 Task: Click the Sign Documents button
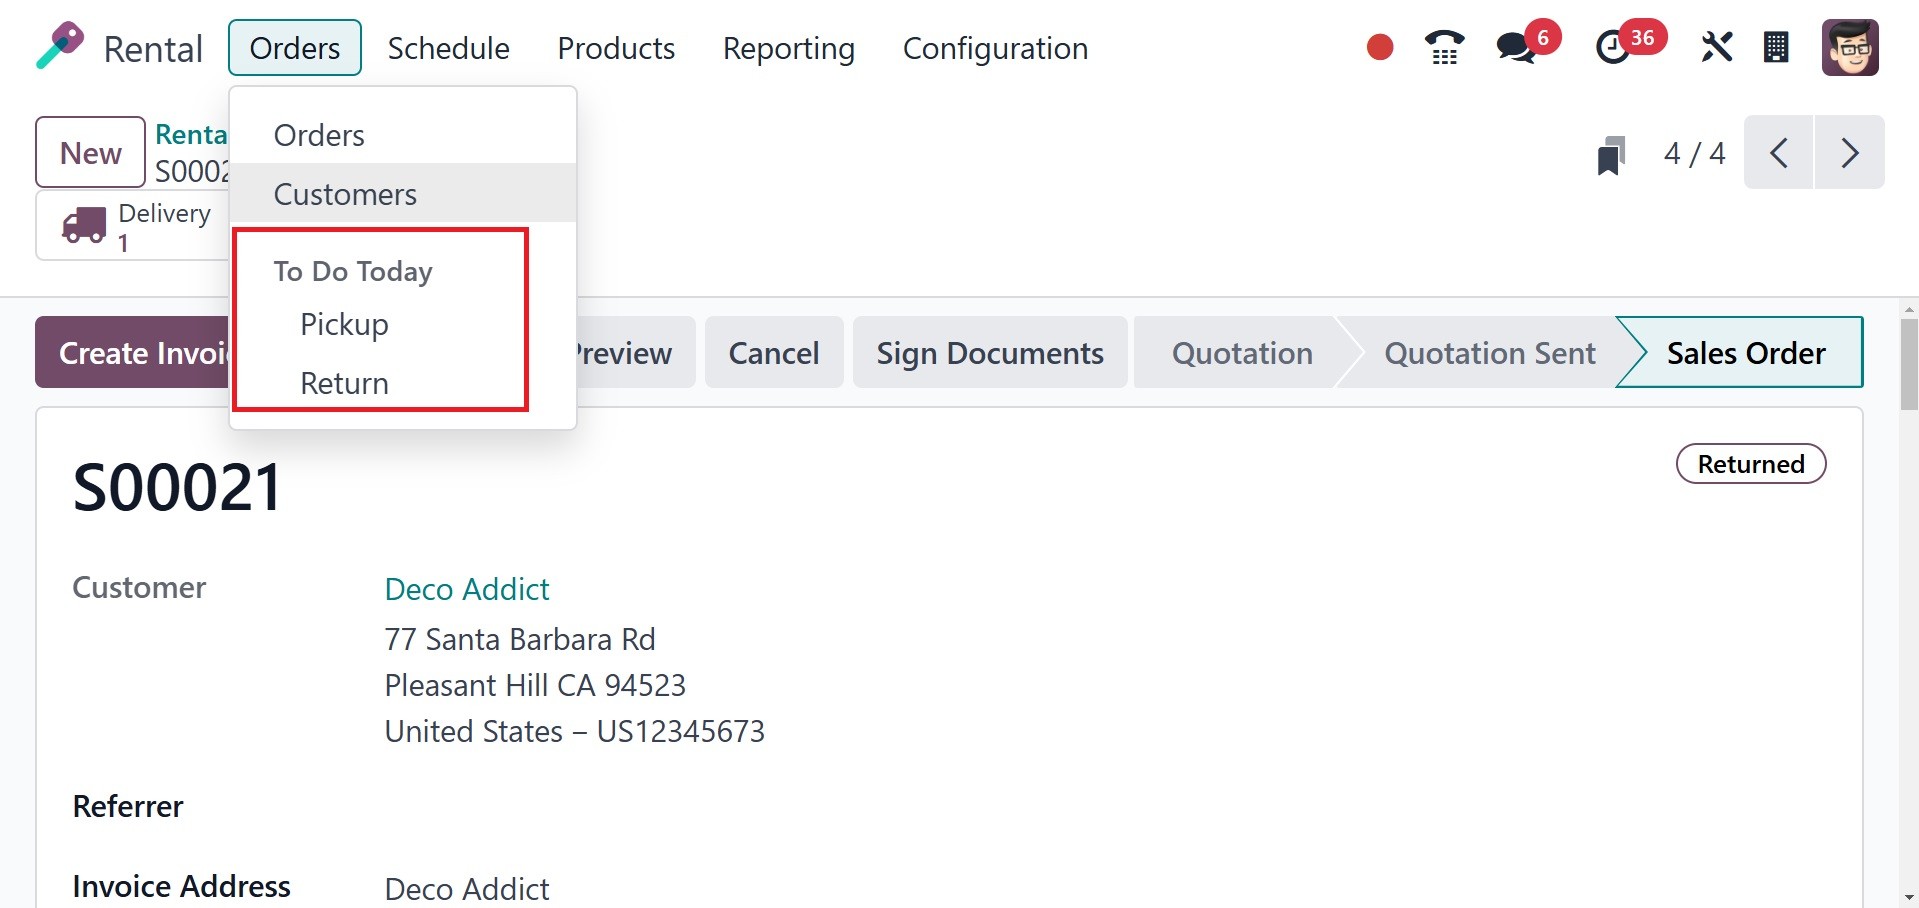[x=989, y=353]
